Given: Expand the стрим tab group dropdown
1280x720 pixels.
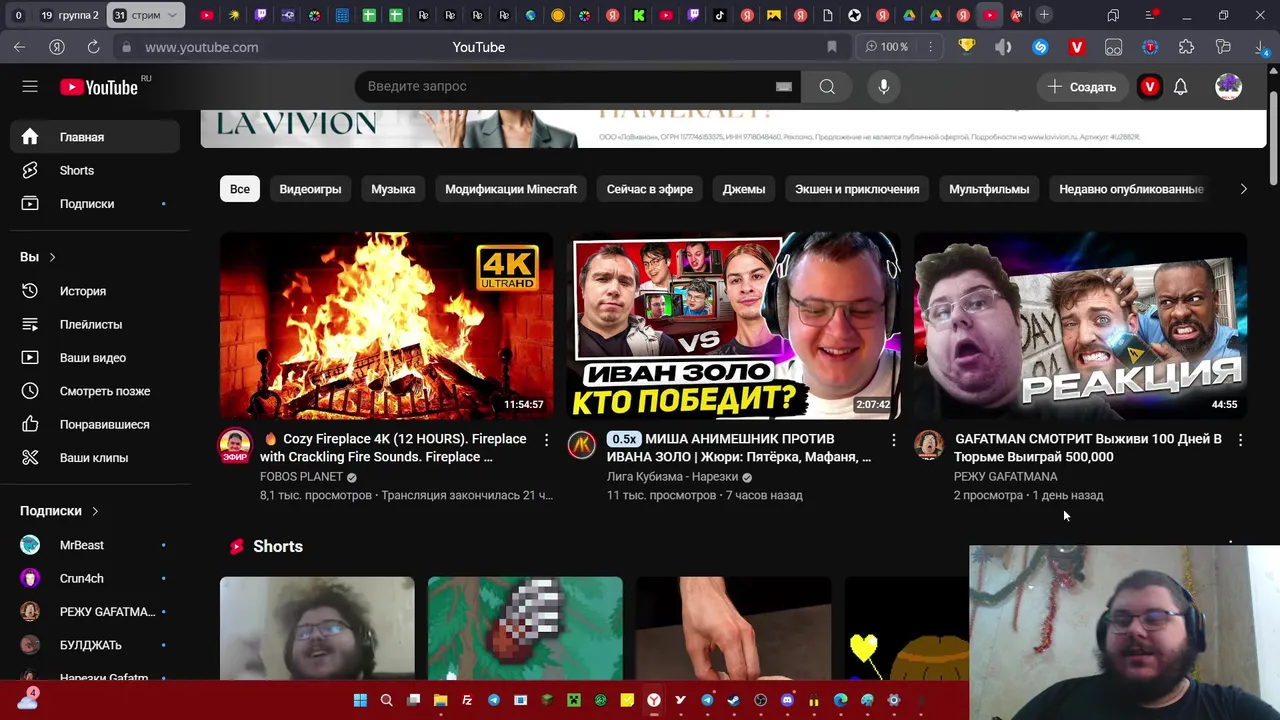Looking at the screenshot, I should coord(172,15).
